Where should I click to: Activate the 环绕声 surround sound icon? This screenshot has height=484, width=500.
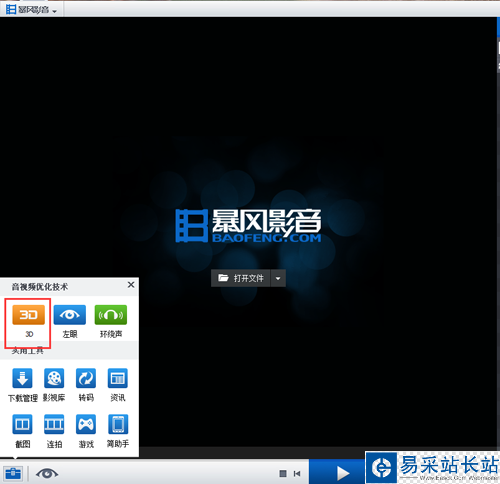coord(111,315)
